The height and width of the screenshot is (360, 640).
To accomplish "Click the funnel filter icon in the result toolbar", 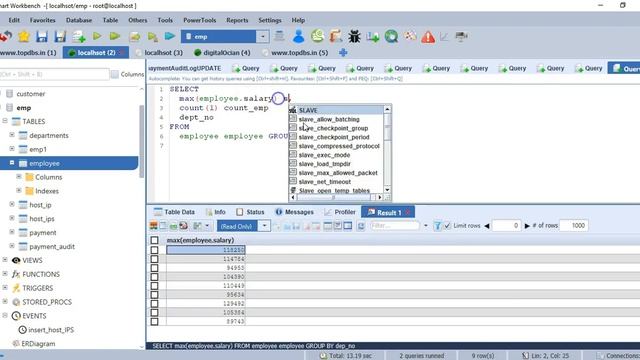I will point(437,226).
